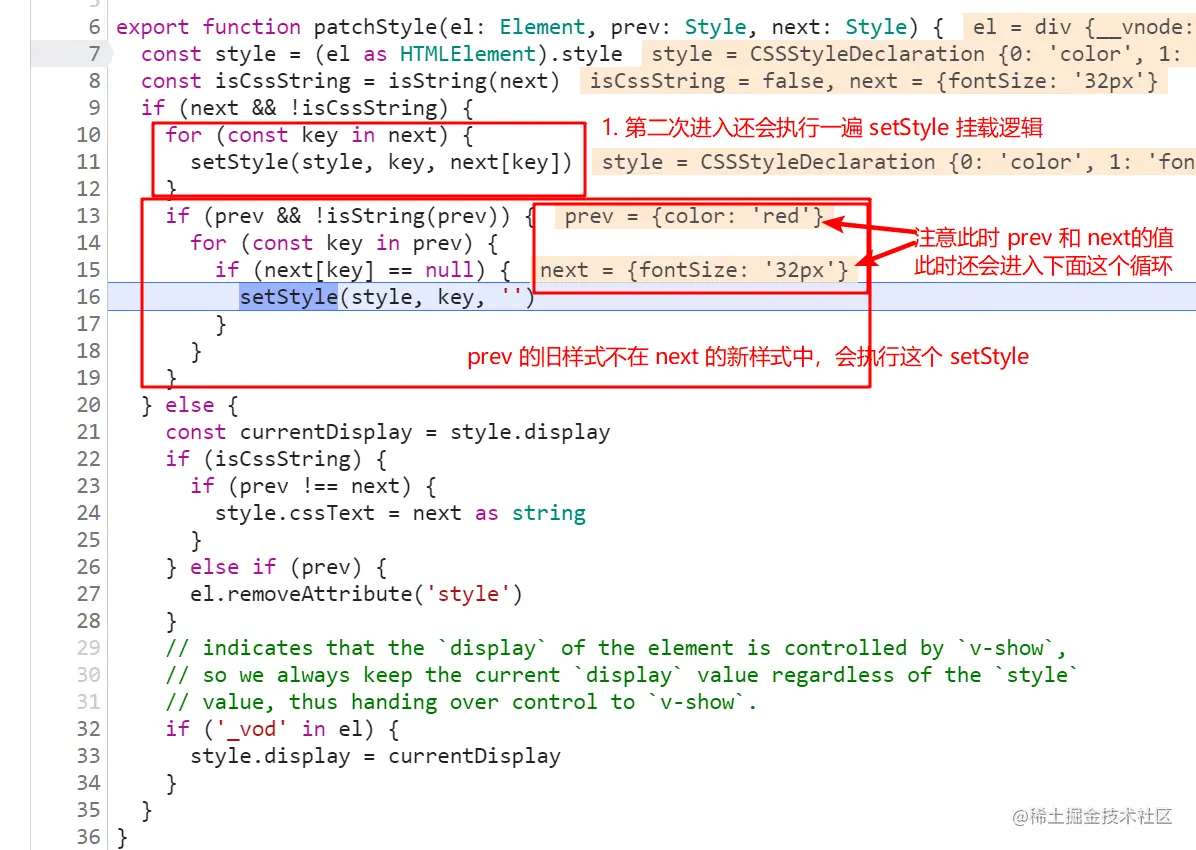
Task: Click the patchStyle function name on line 6
Action: tap(375, 27)
